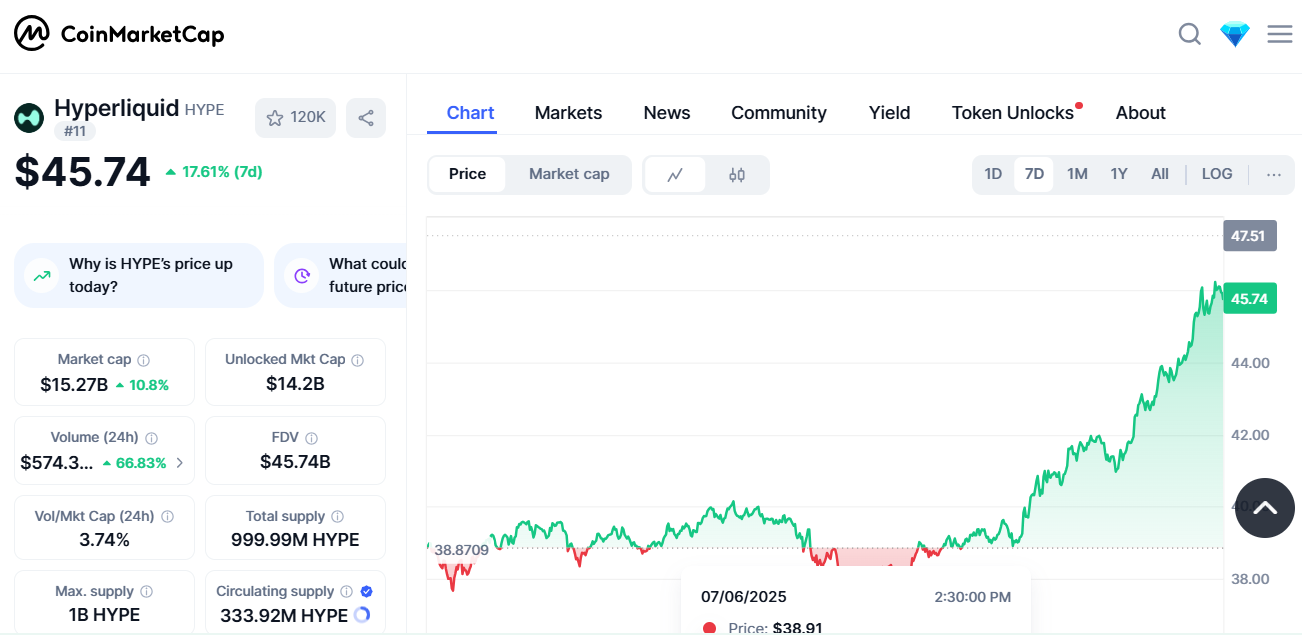Click the 333.92M HYPE circulating supply value
The image size is (1302, 635).
click(284, 615)
